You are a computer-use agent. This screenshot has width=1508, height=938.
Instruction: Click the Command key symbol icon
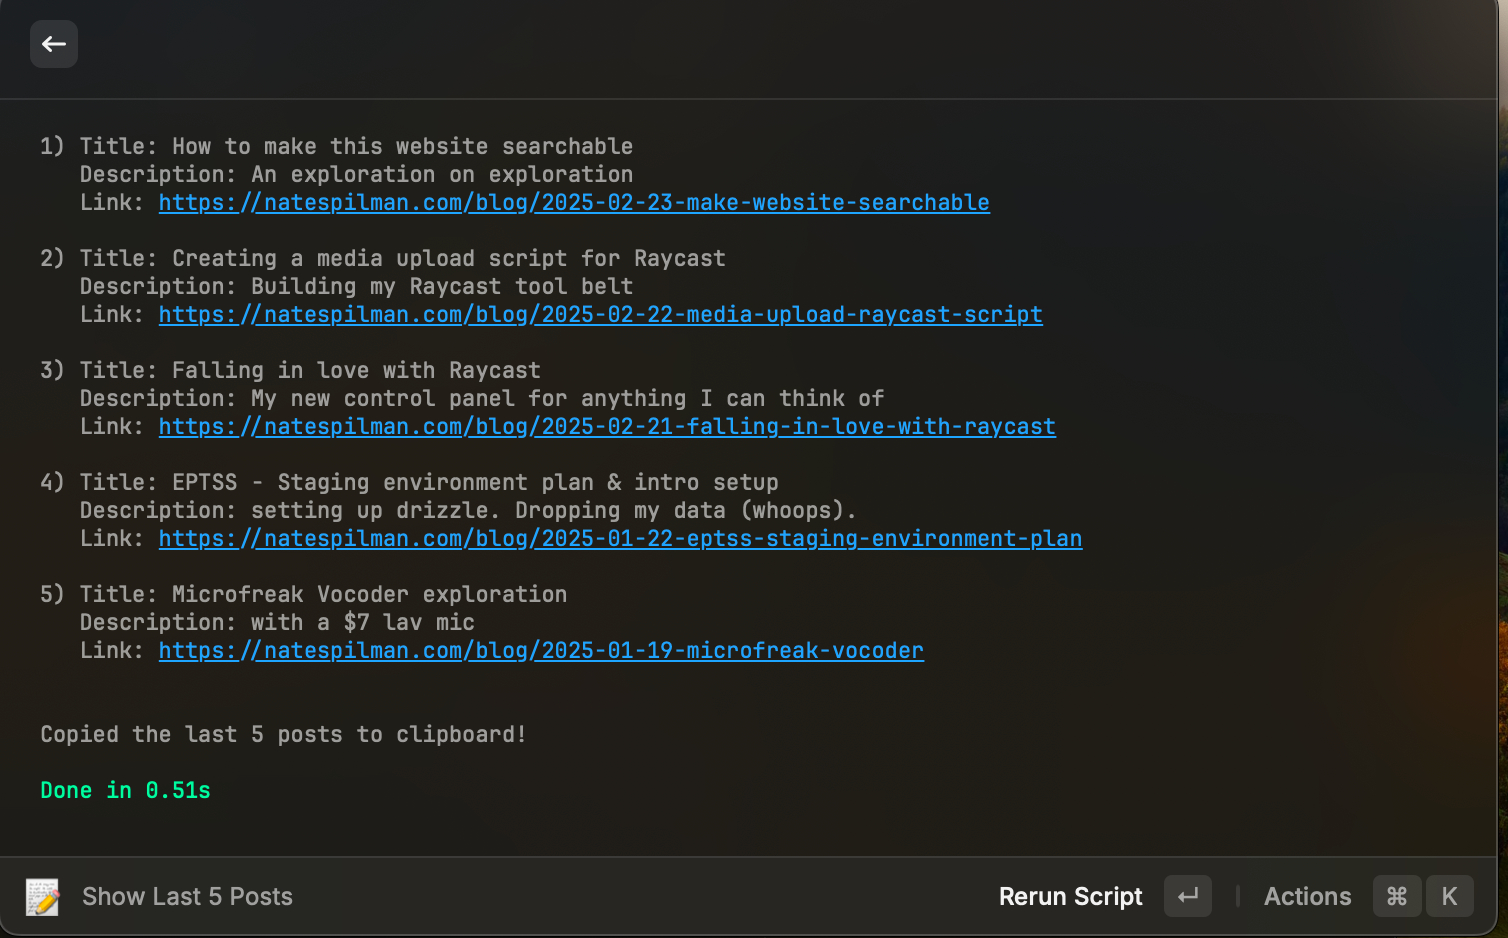[1397, 896]
